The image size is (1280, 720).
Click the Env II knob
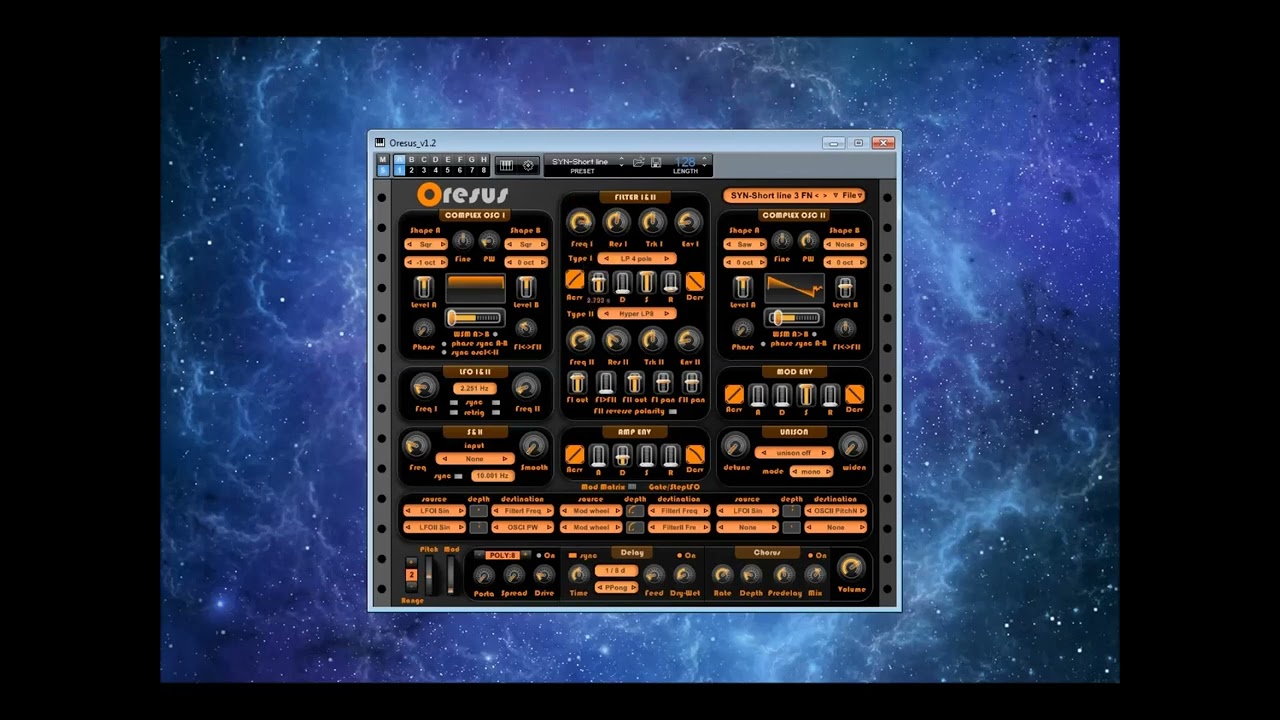pyautogui.click(x=689, y=340)
